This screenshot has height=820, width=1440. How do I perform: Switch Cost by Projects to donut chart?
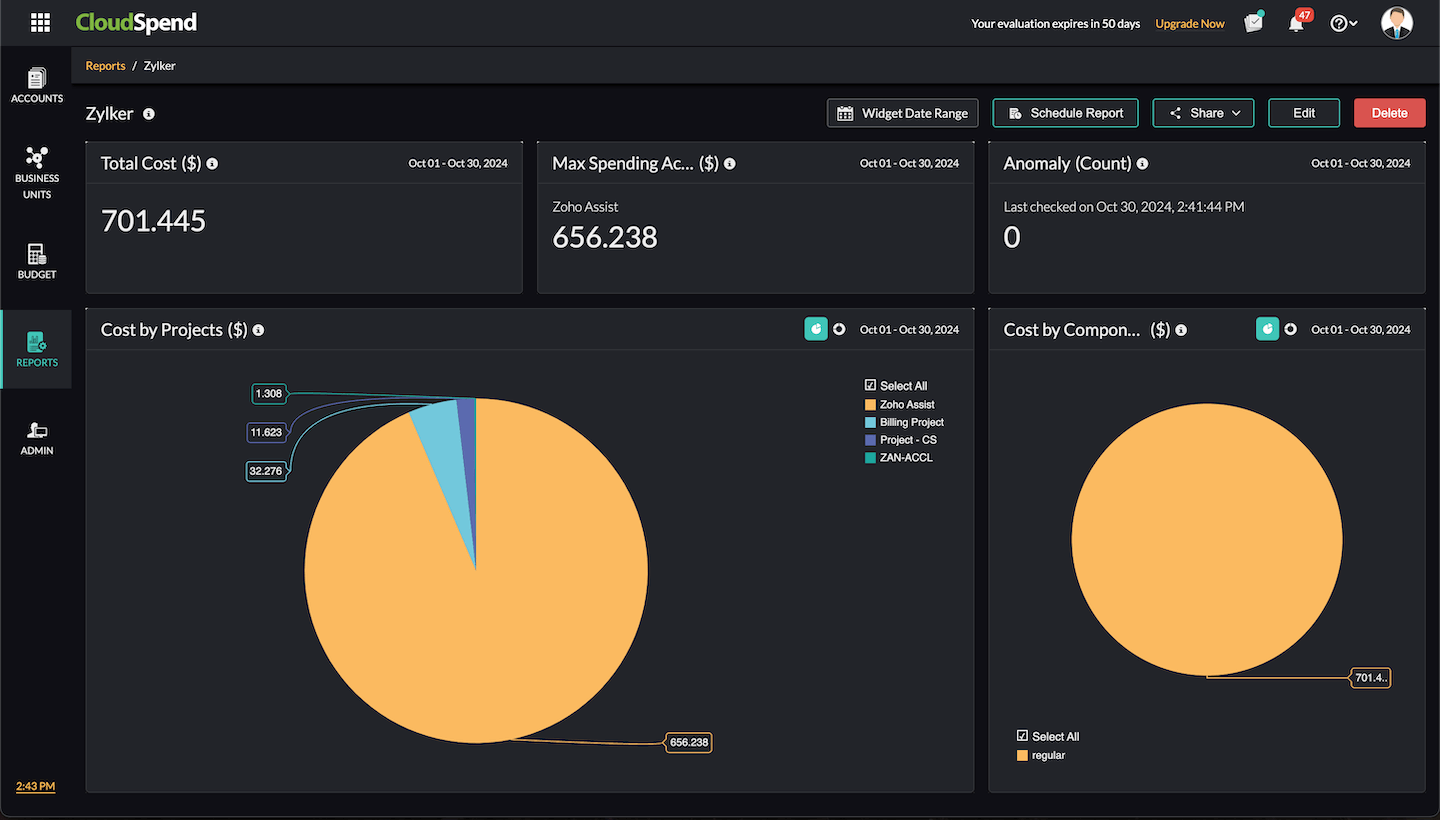[x=839, y=329]
